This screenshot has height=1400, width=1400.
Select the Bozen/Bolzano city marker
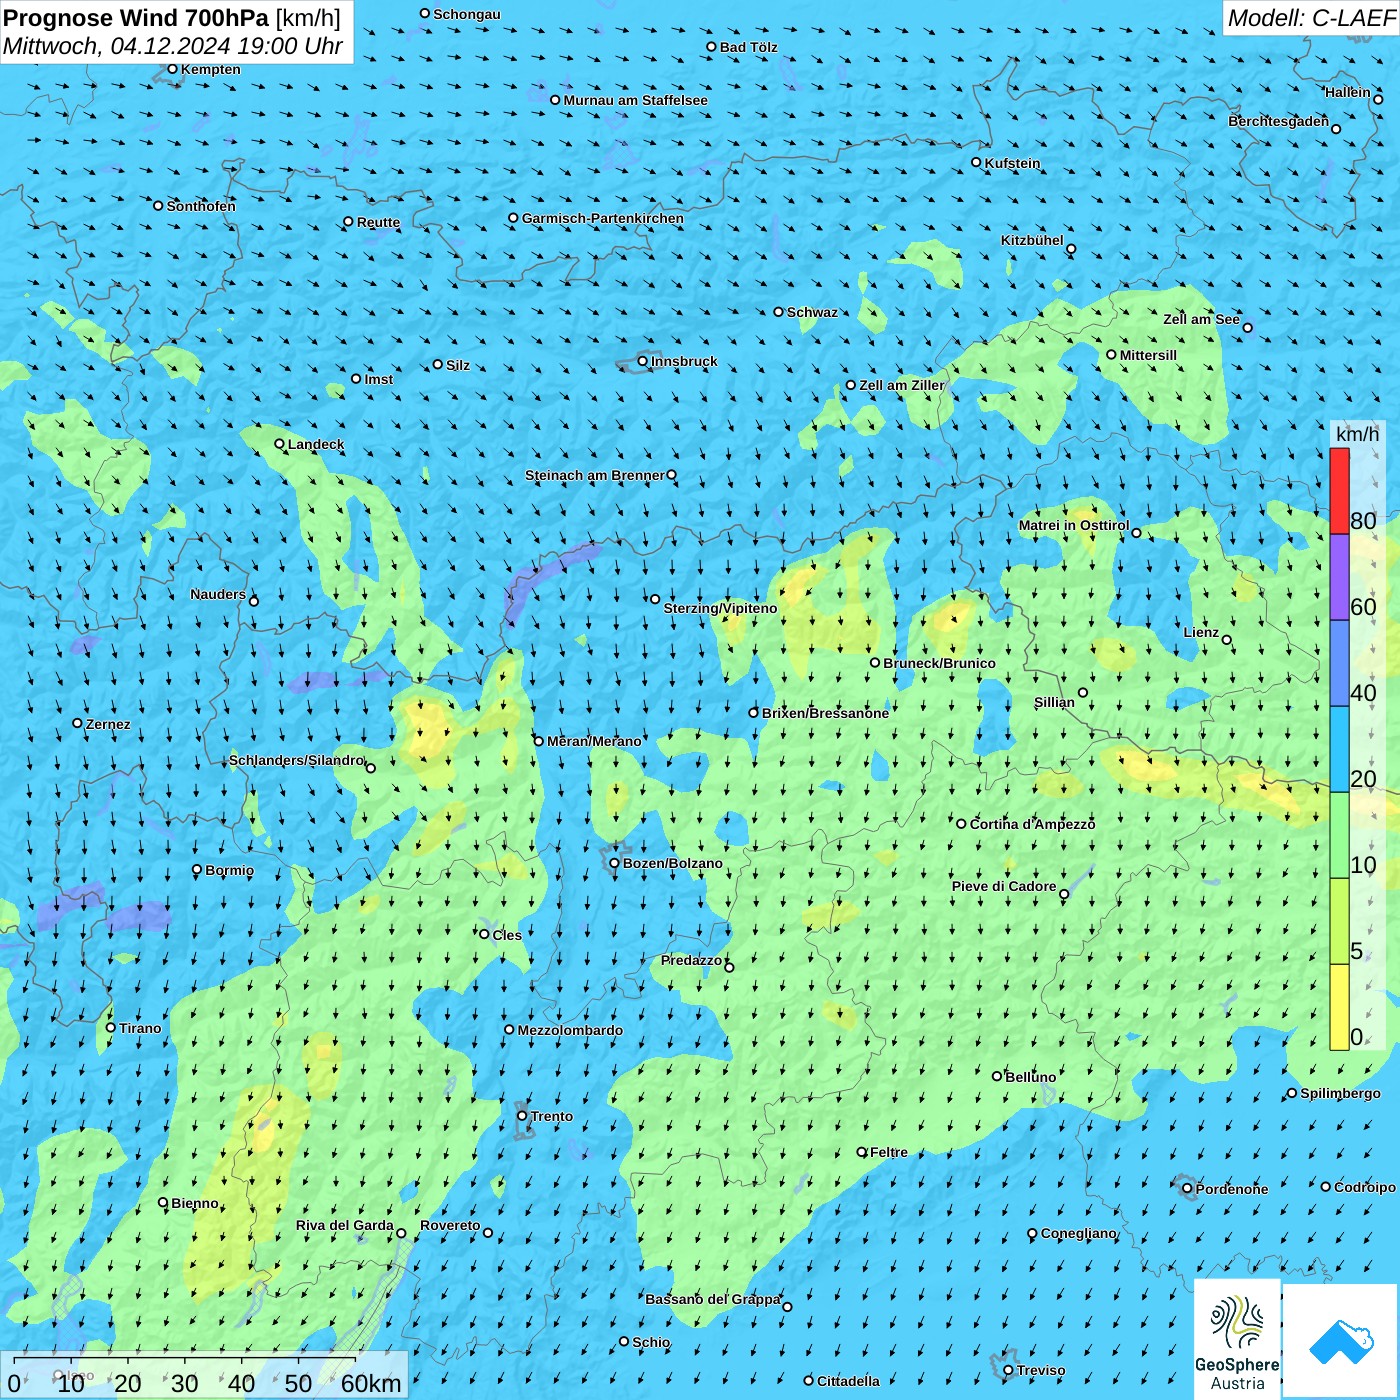pyautogui.click(x=614, y=863)
